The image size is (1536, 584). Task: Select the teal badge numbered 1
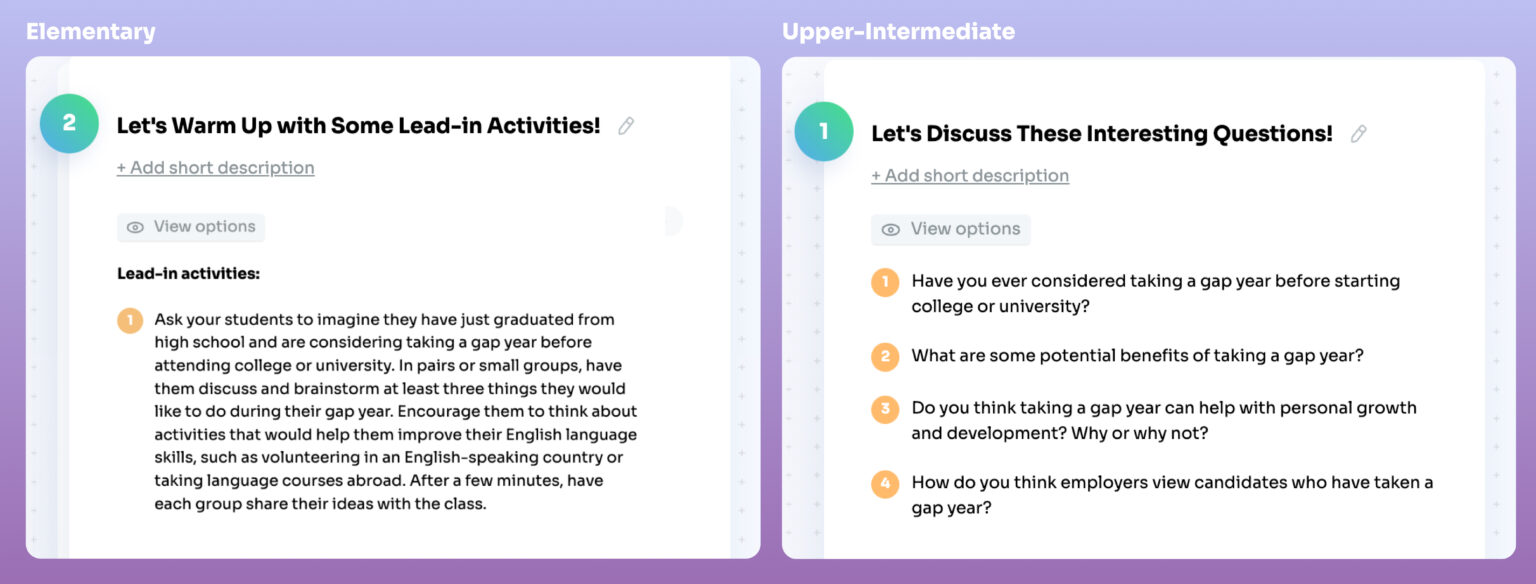[x=824, y=131]
